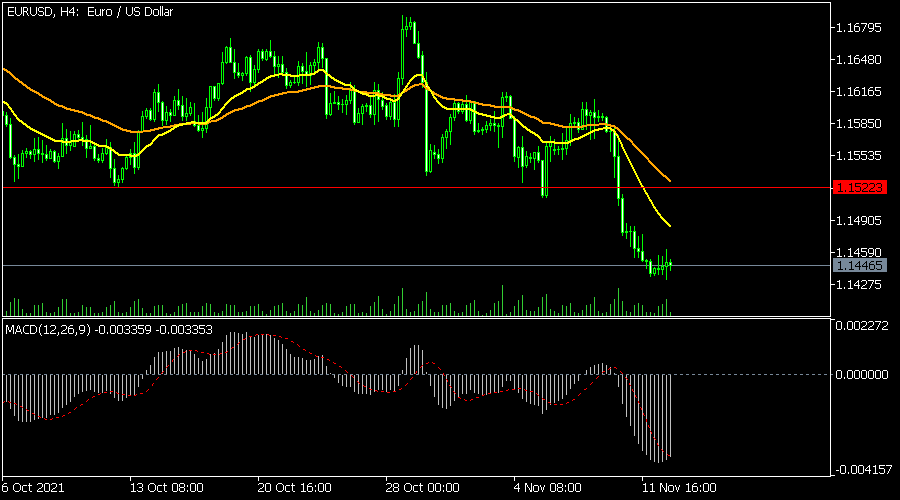The image size is (900, 500).
Task: Click the last MACD histogram bar
Action: pos(670,416)
